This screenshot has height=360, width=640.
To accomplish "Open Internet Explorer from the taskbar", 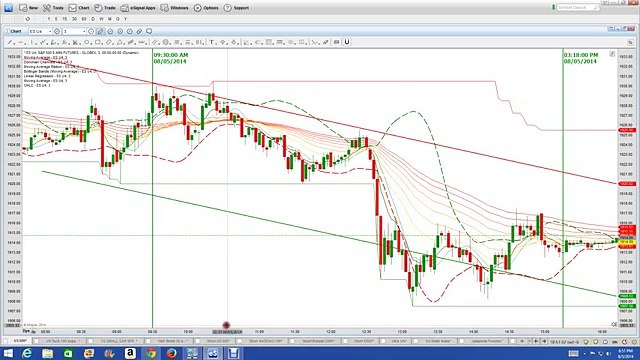I will pos(27,353).
